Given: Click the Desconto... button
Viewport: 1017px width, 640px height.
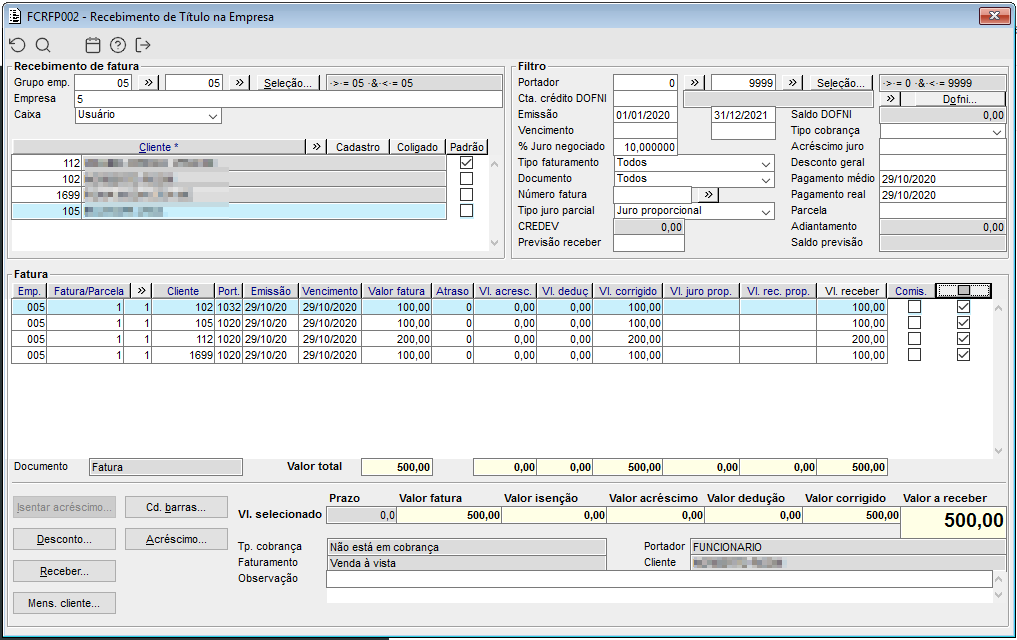Looking at the screenshot, I should click(64, 539).
